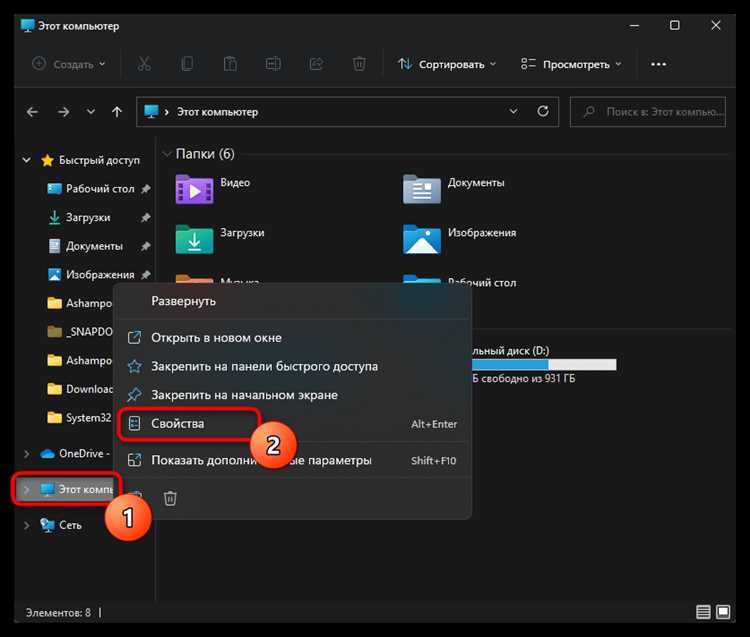
Task: Open the Загрузки folder in main pane
Action: pyautogui.click(x=194, y=239)
